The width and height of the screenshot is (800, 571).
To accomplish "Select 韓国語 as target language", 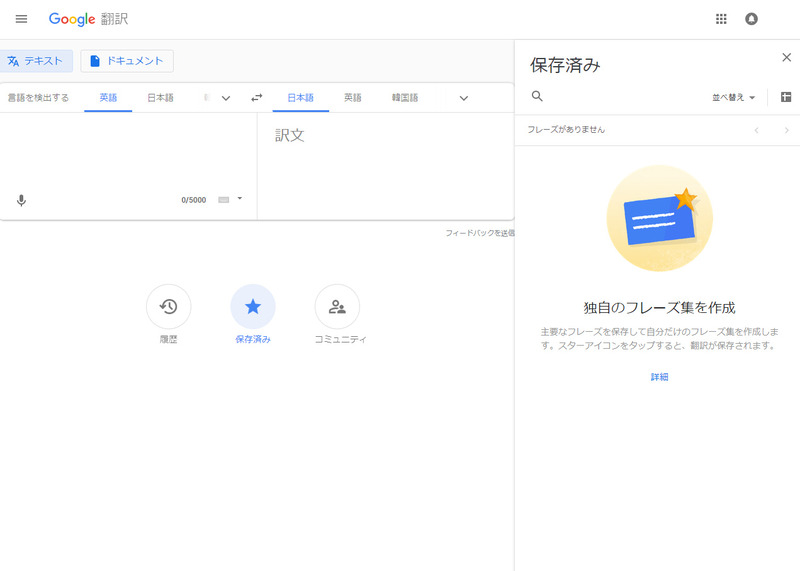I will click(405, 97).
